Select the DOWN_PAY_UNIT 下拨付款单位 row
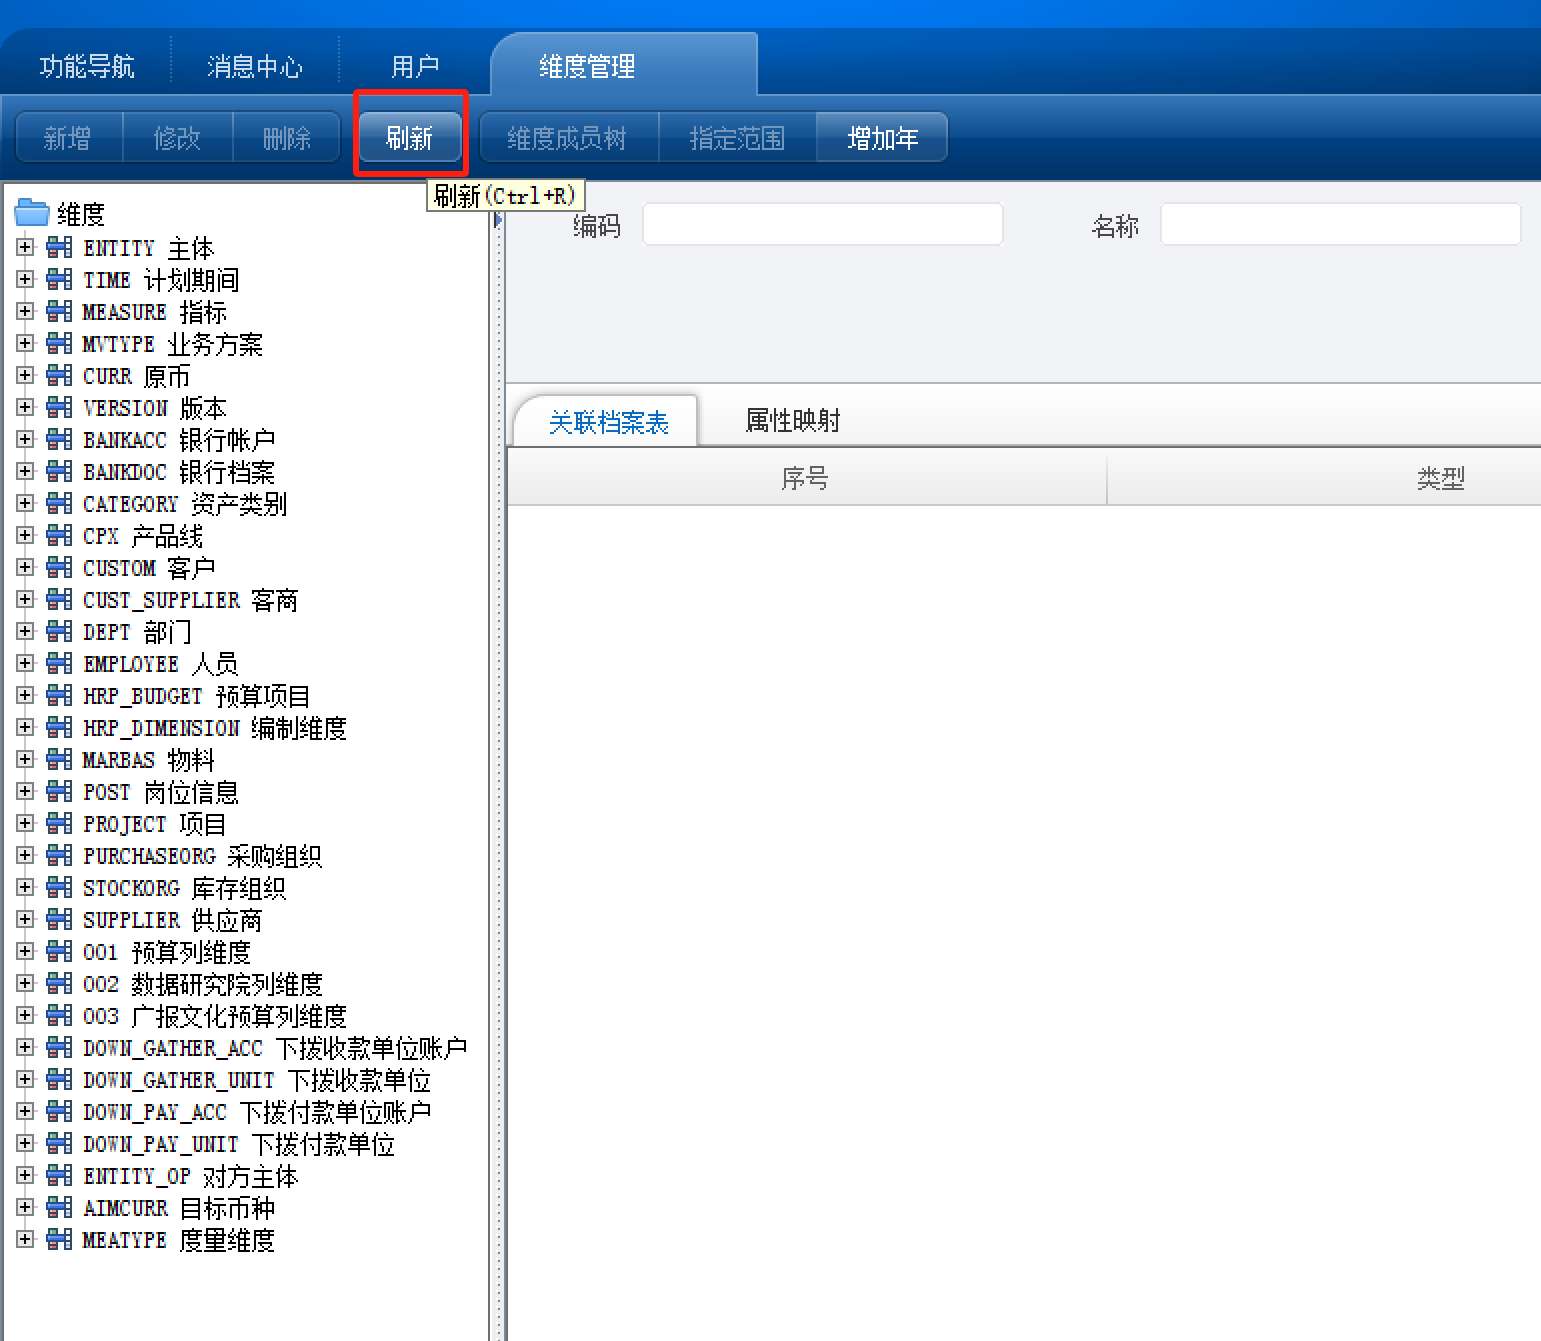This screenshot has height=1341, width=1541. [238, 1144]
